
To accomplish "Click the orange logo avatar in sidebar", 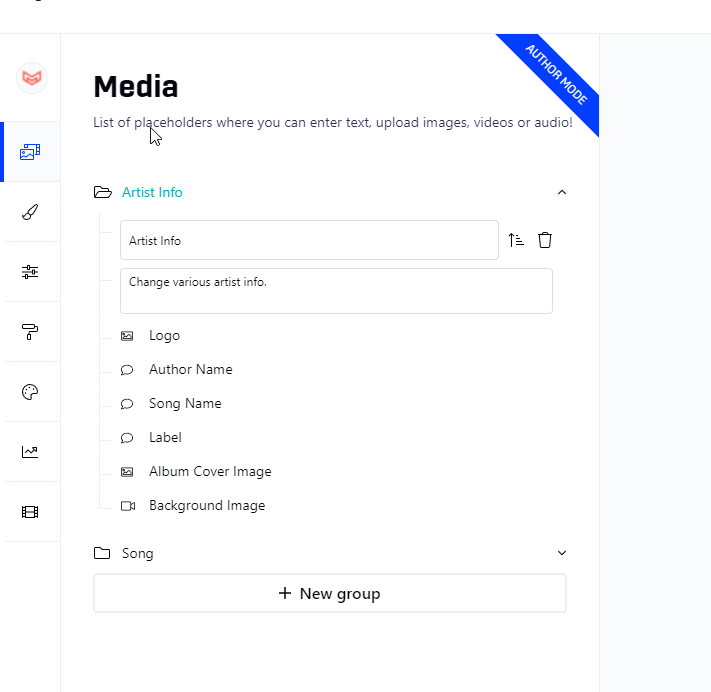I will click(32, 78).
